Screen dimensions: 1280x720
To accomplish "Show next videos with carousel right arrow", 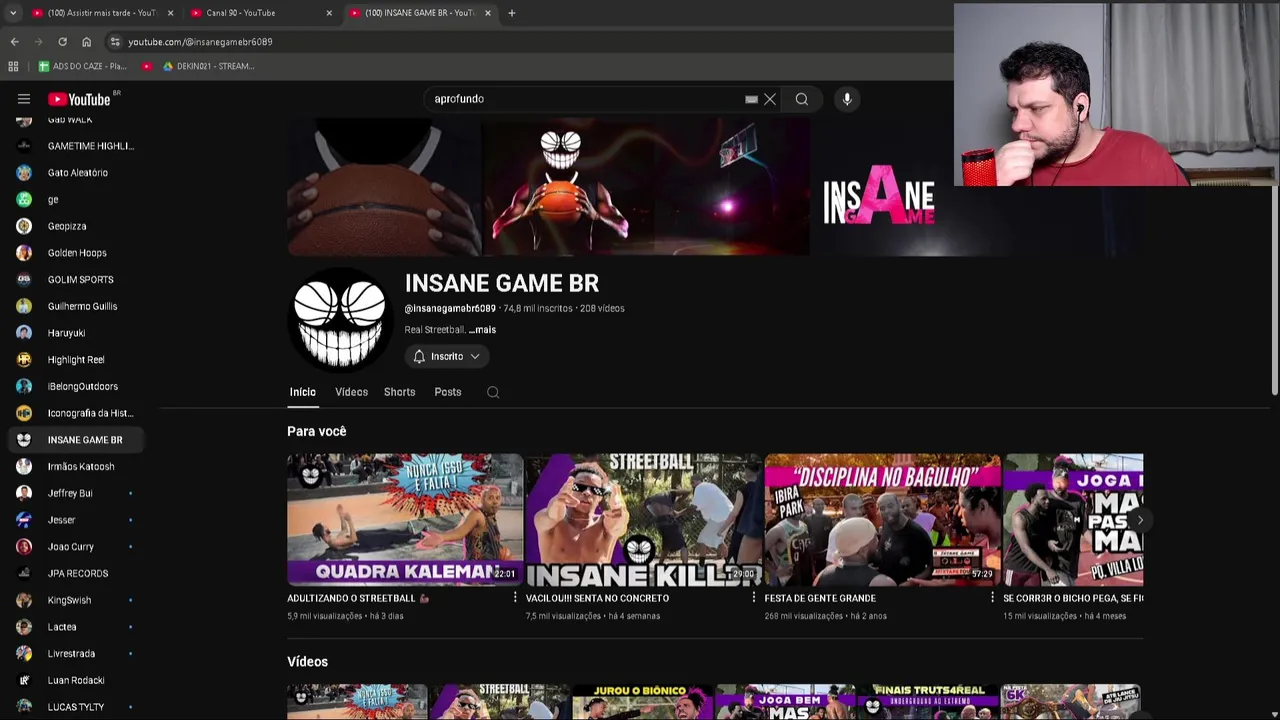I will click(1139, 520).
